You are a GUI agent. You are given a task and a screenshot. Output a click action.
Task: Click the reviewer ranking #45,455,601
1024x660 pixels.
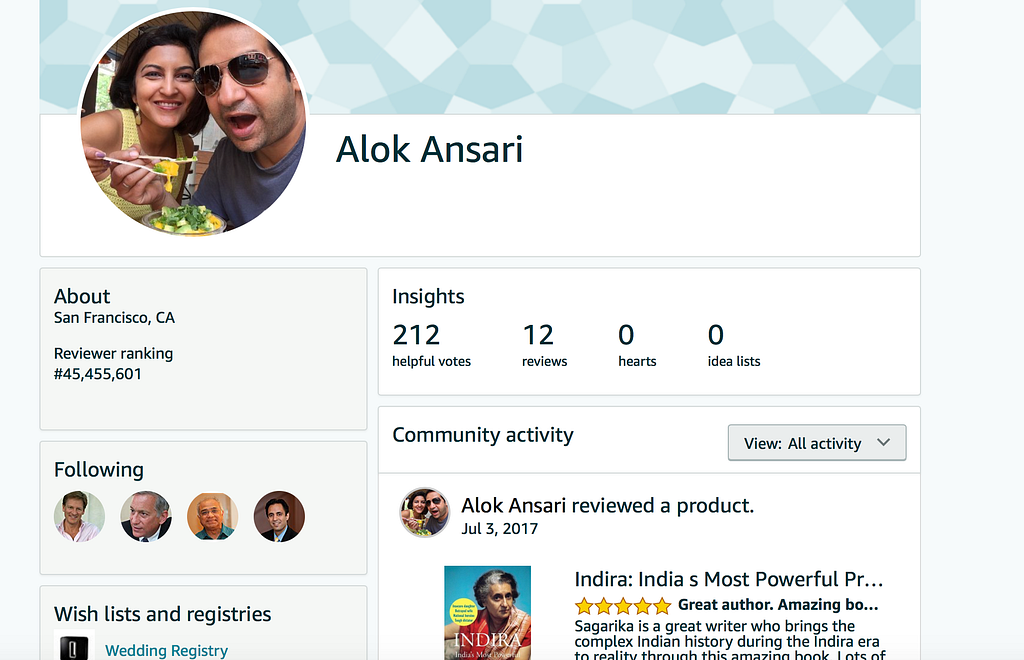98,374
